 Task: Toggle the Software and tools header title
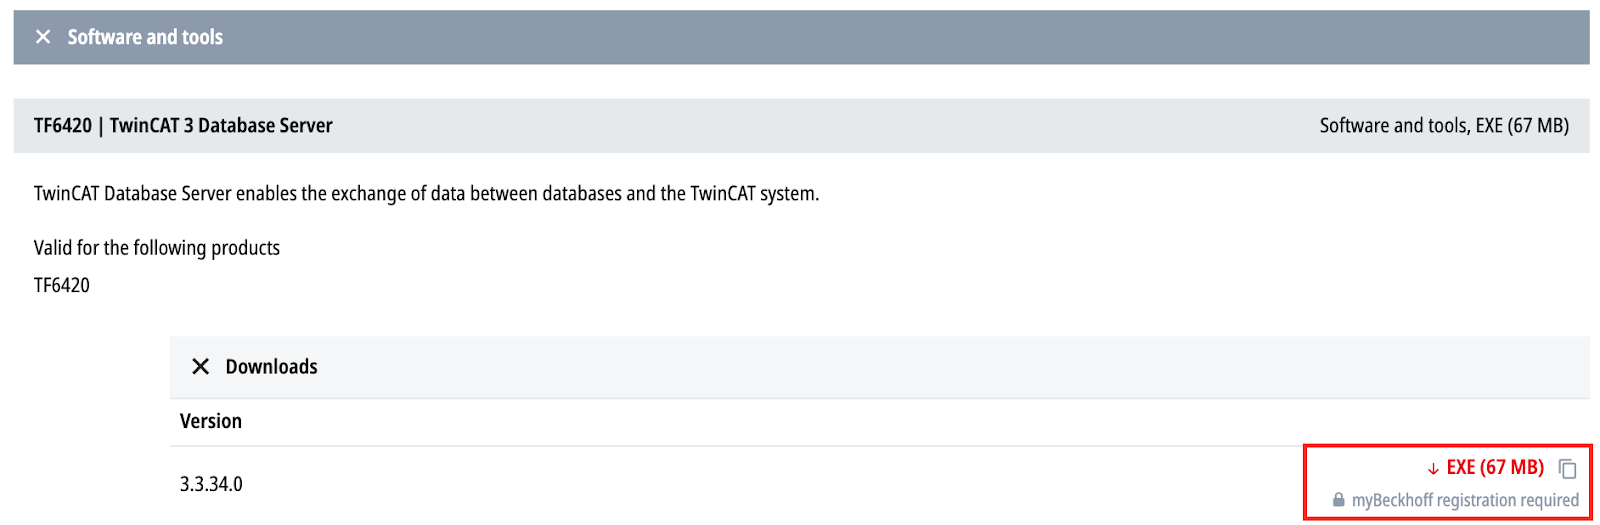coord(145,37)
